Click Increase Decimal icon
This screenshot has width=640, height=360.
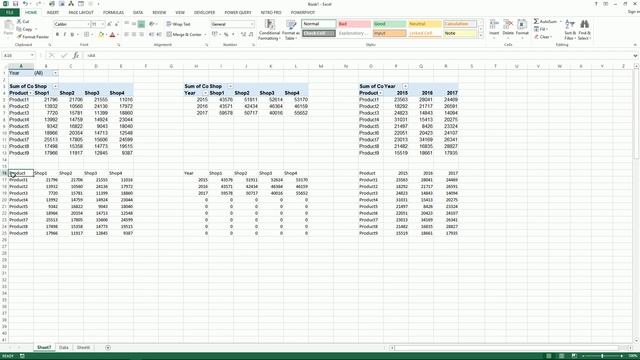click(x=244, y=35)
